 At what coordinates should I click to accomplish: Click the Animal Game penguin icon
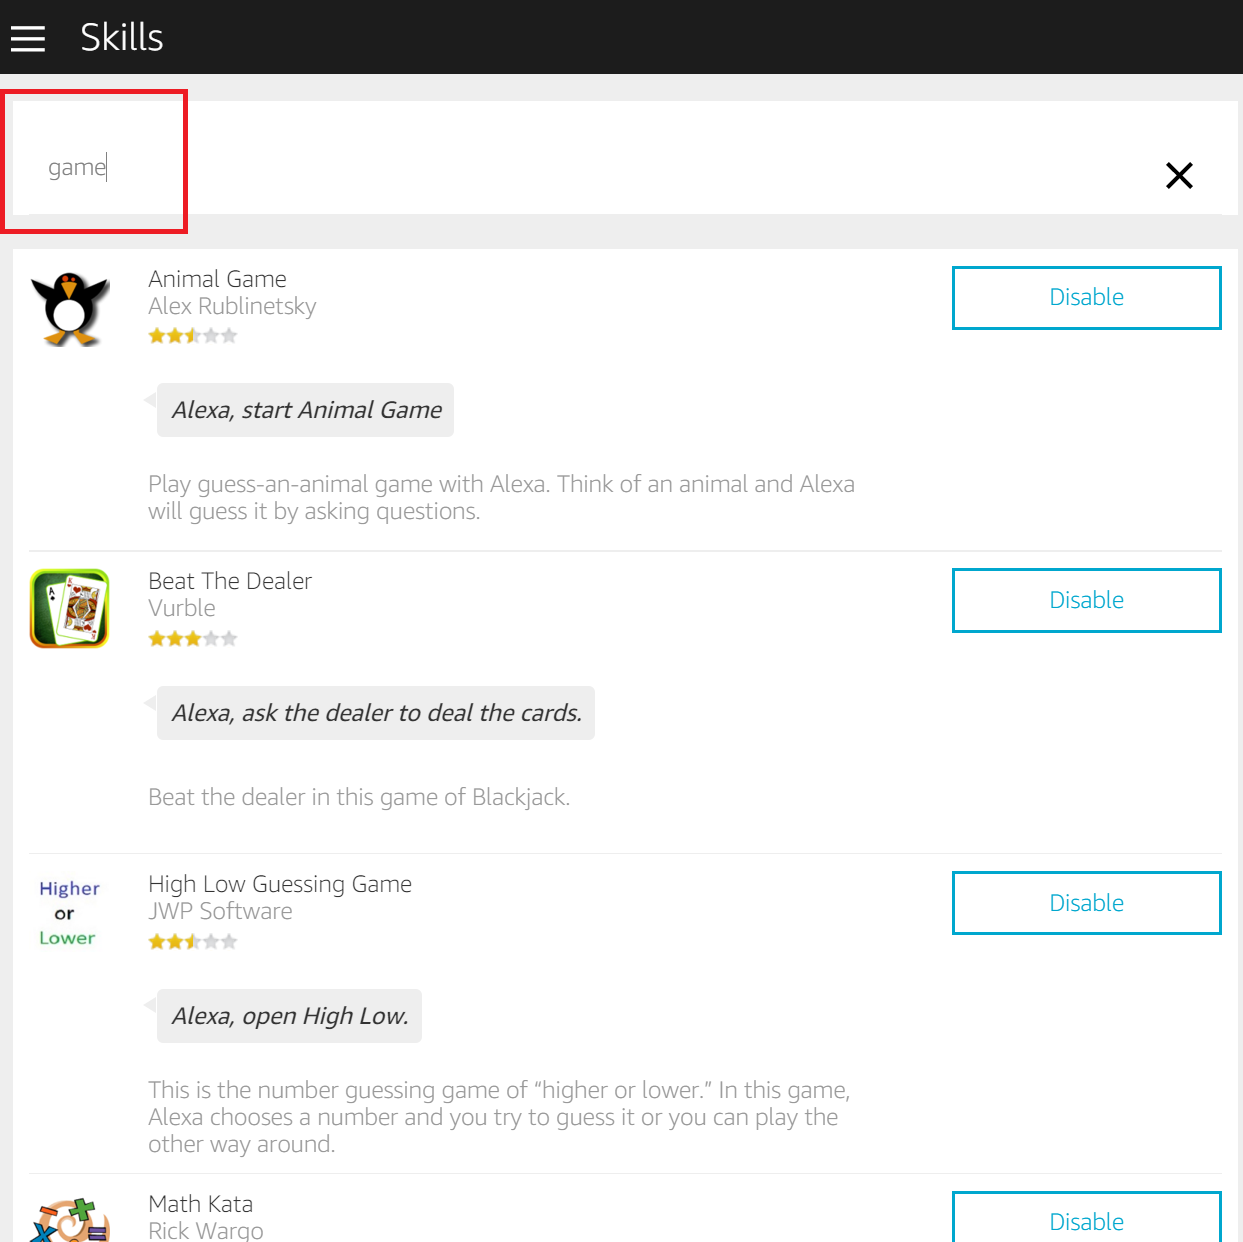[70, 309]
